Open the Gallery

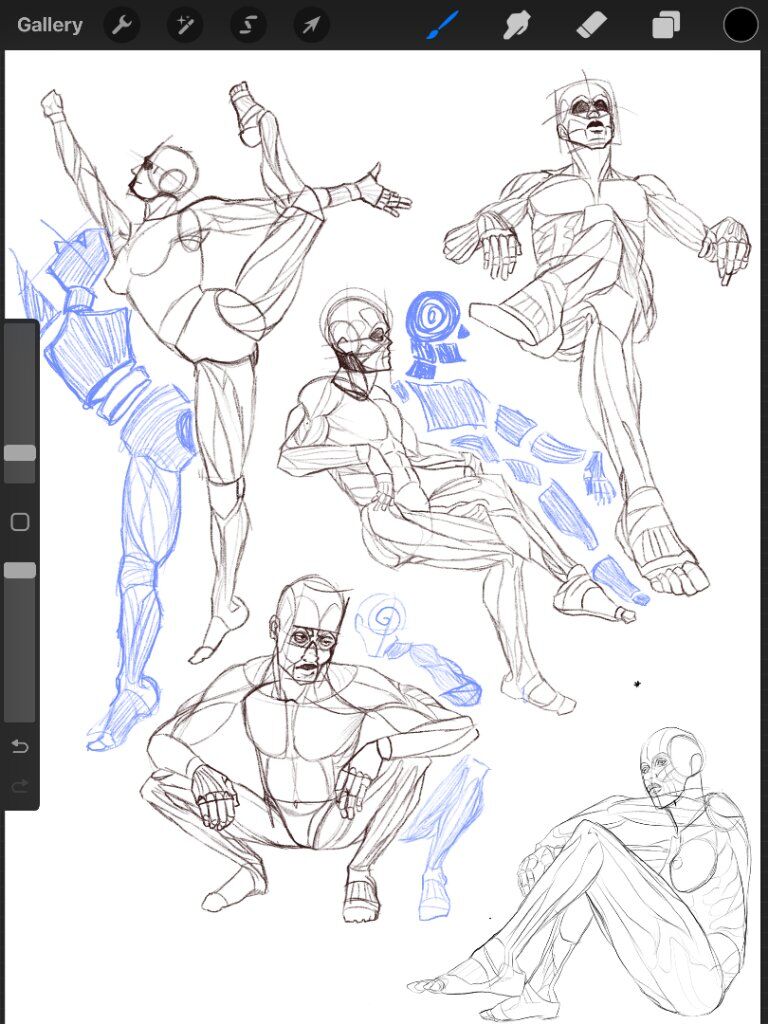point(50,25)
